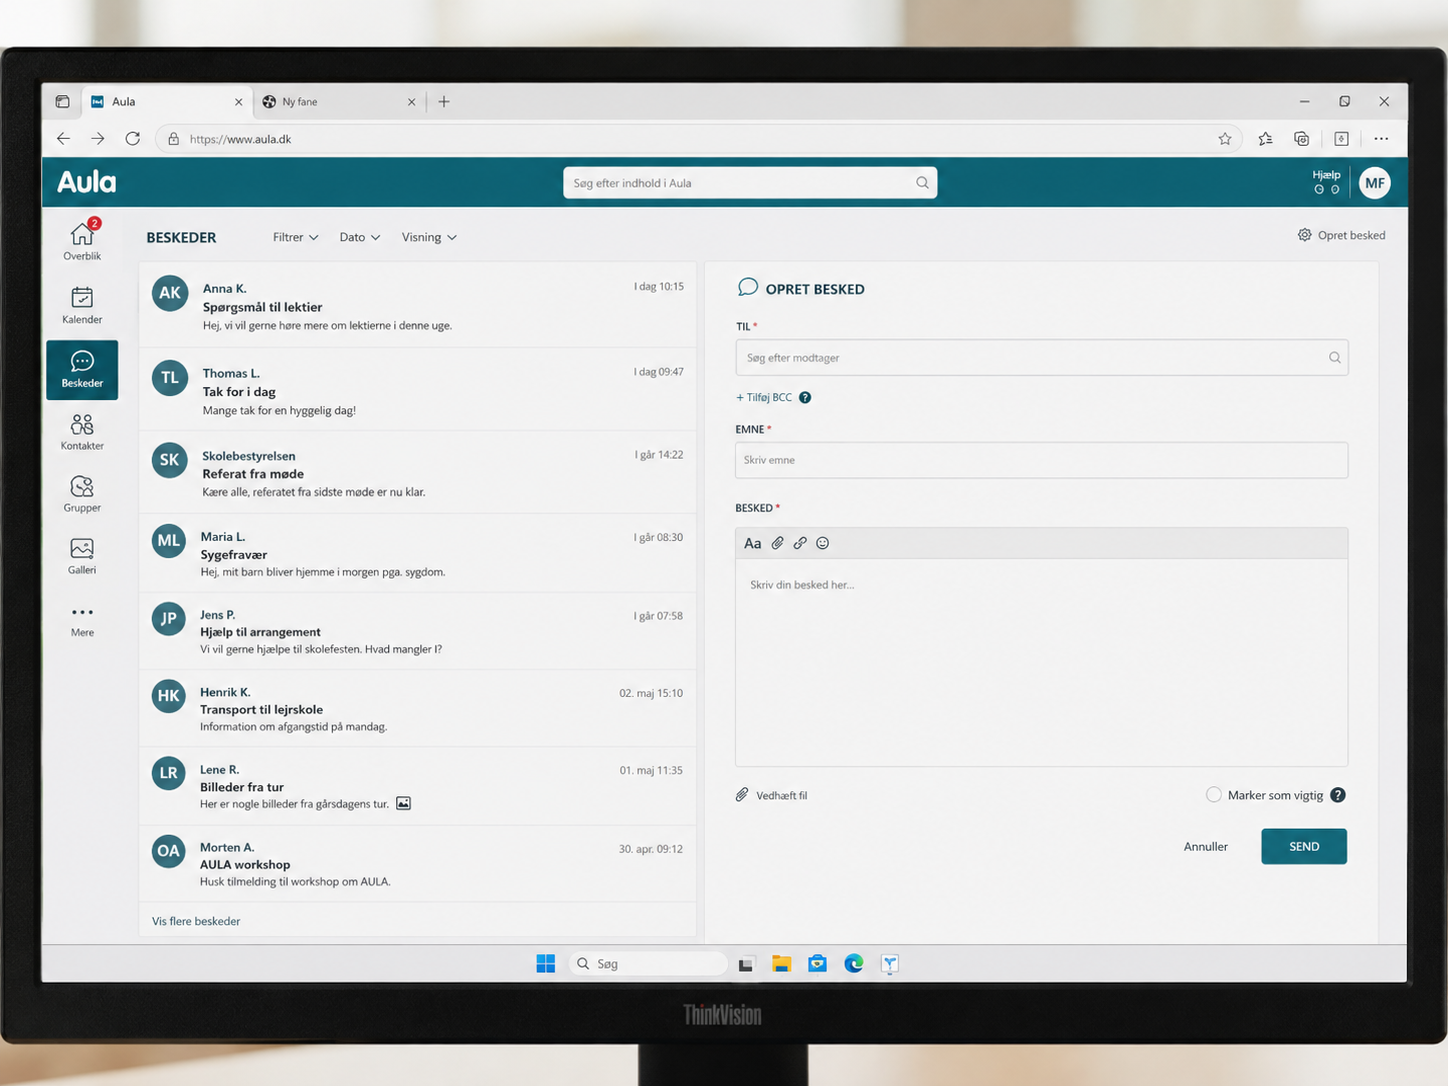Switch to the Ny fane tab

(339, 101)
